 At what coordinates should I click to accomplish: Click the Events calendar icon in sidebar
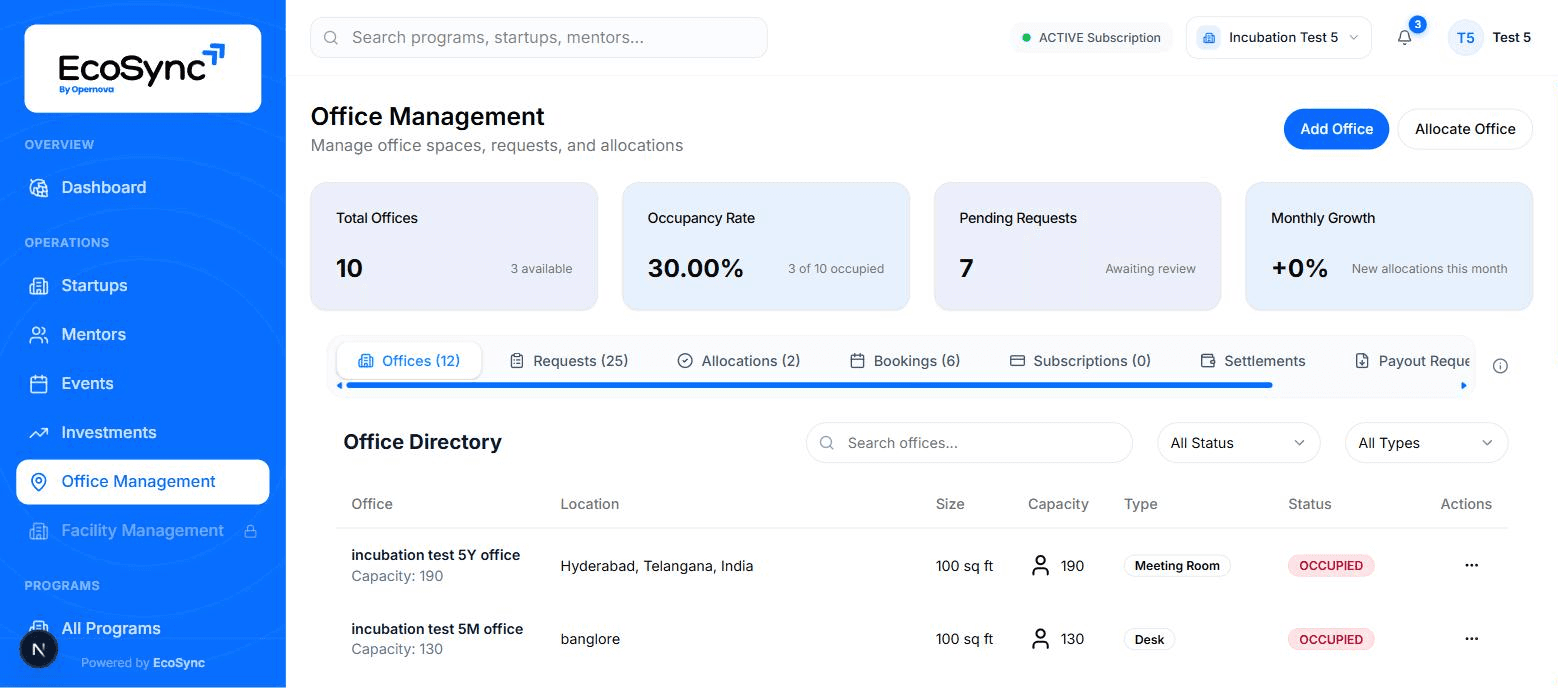tap(39, 384)
